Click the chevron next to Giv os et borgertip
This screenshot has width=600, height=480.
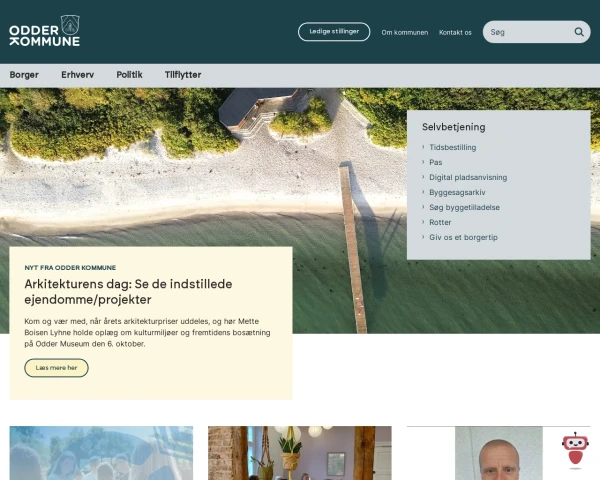pos(423,237)
